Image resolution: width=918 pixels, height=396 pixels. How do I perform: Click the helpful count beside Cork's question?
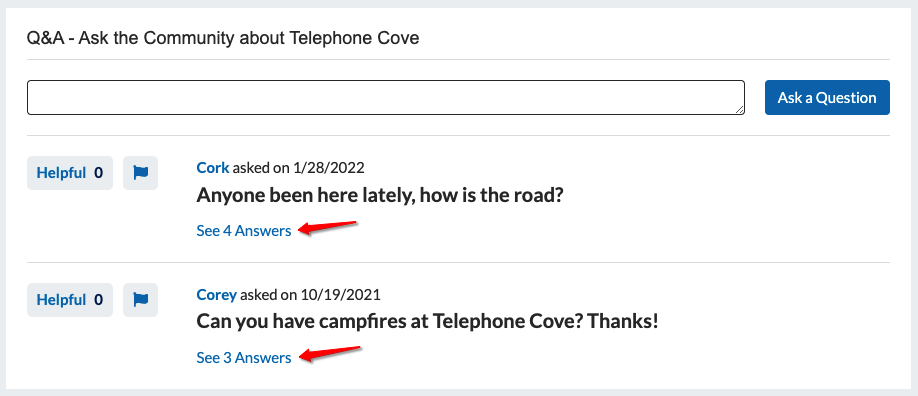(98, 173)
